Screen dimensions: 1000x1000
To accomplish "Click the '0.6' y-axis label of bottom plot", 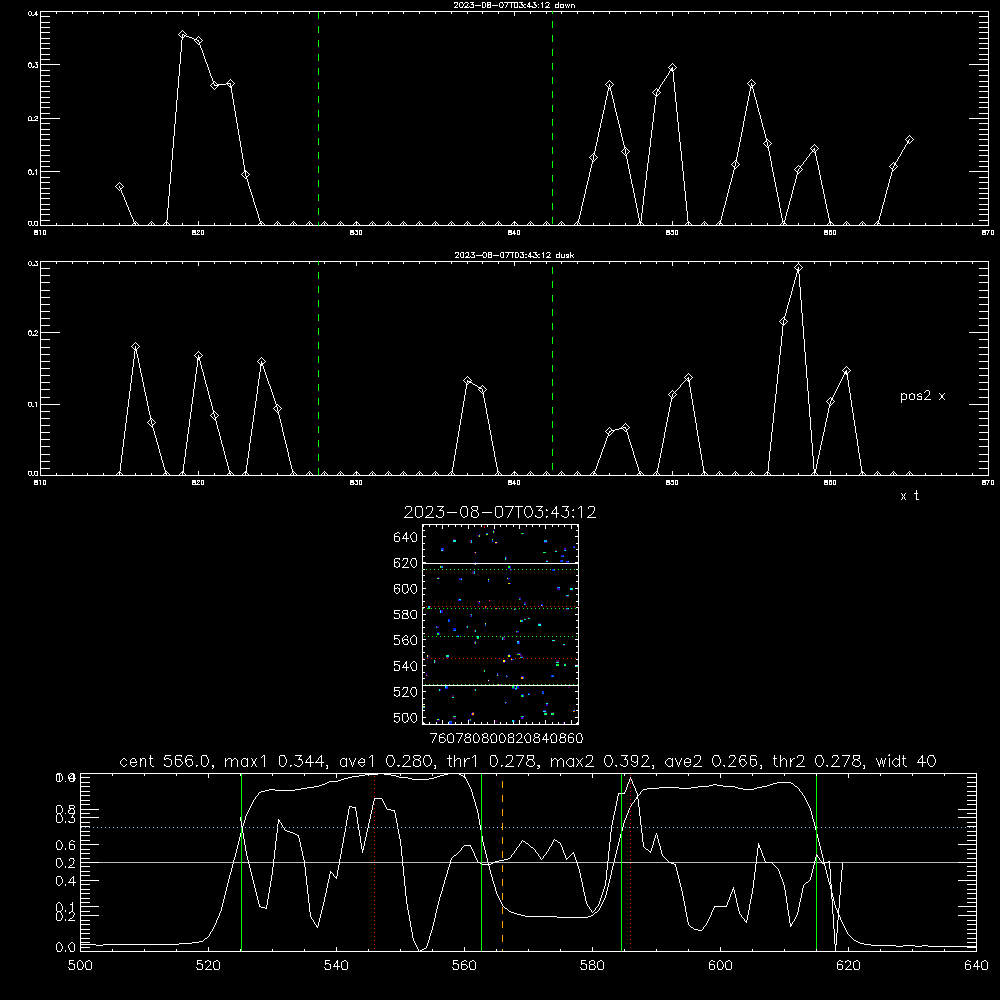I will (x=66, y=845).
